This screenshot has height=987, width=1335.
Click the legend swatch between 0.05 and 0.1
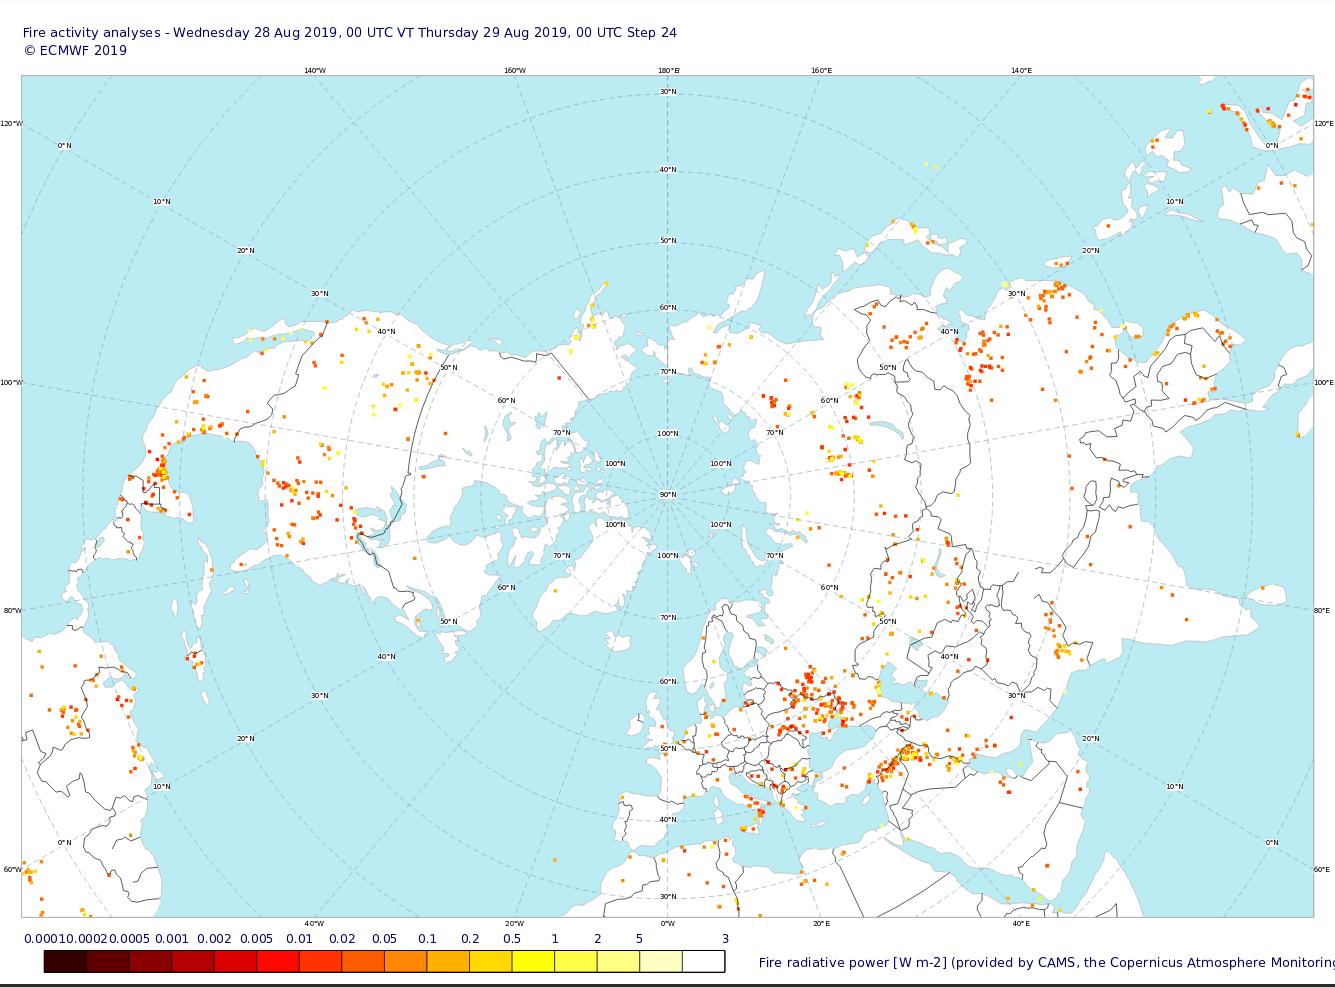pyautogui.click(x=405, y=962)
